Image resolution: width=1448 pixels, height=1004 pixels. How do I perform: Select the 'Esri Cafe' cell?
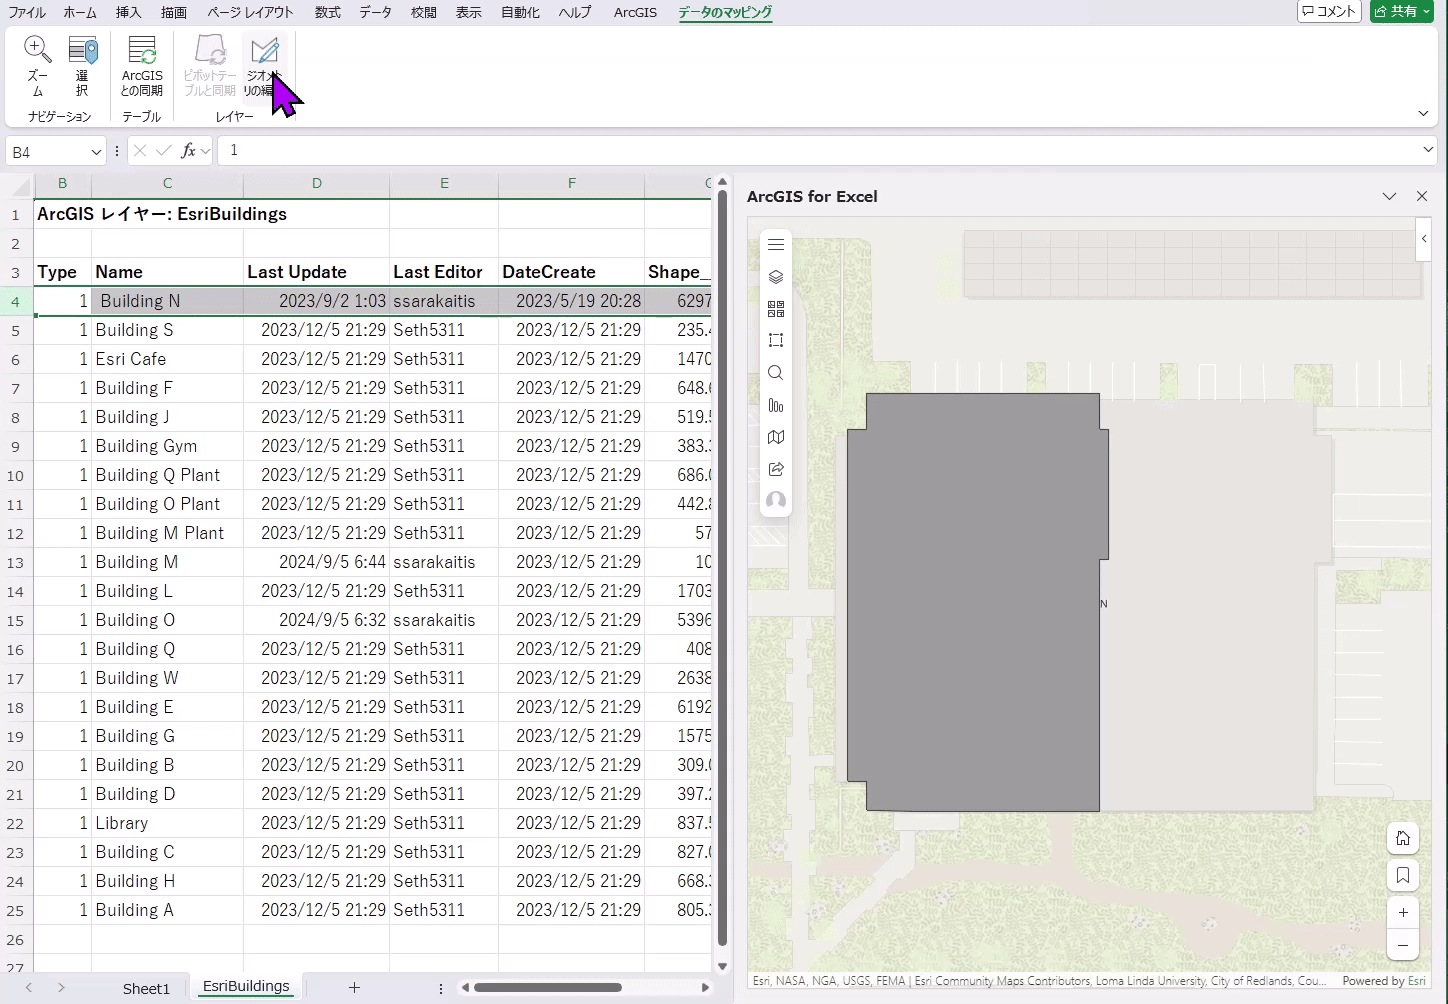[x=167, y=359]
